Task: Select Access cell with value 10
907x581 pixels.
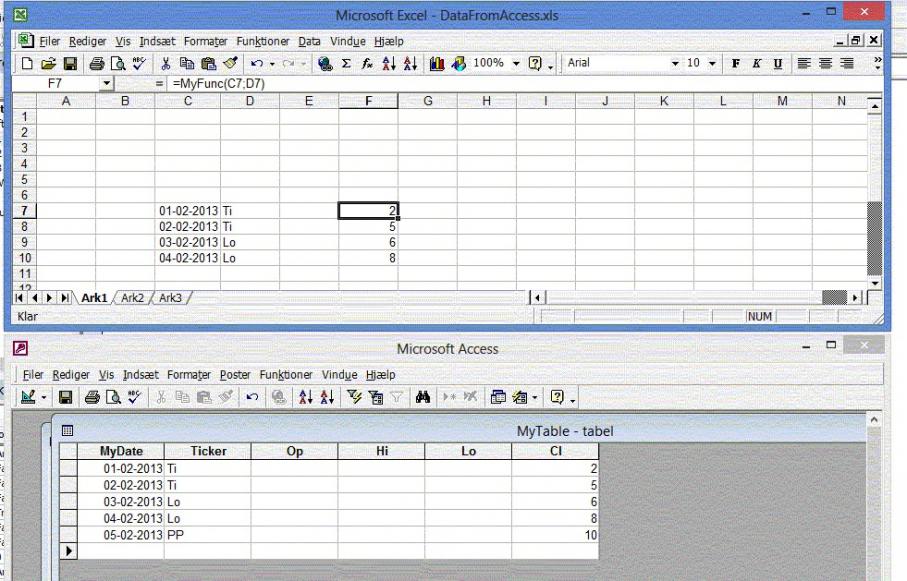Action: tap(555, 535)
